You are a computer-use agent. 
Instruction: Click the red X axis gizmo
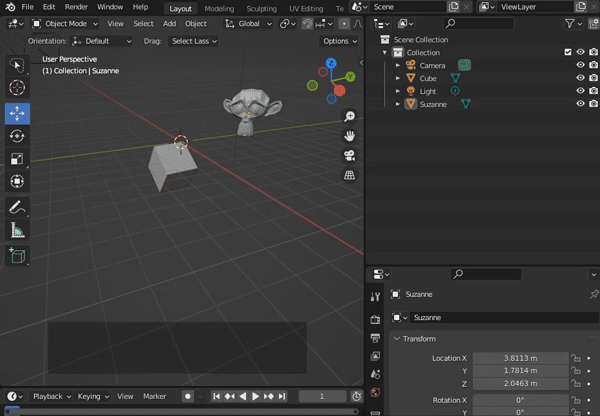click(339, 91)
